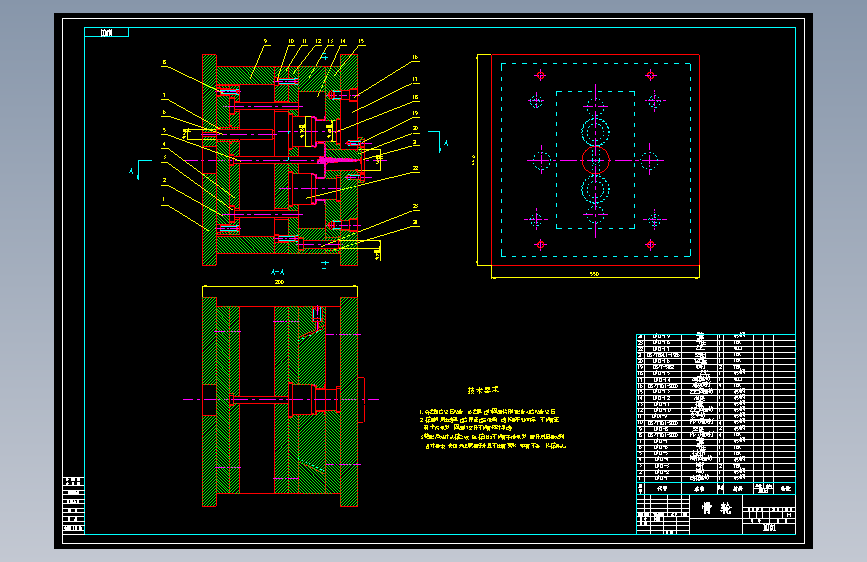Click the 技术要求 technical requirements heading

coord(483,390)
